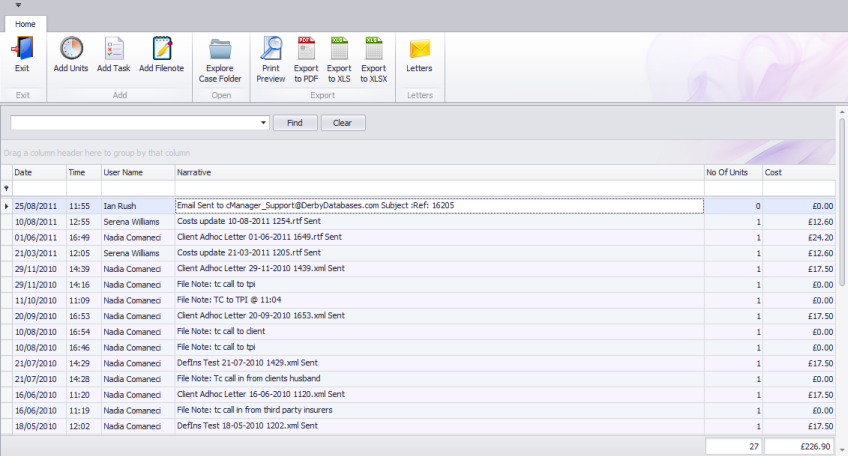Image resolution: width=848 pixels, height=456 pixels.
Task: Open the quick access toolbar dropdown arrow
Action: click(18, 5)
